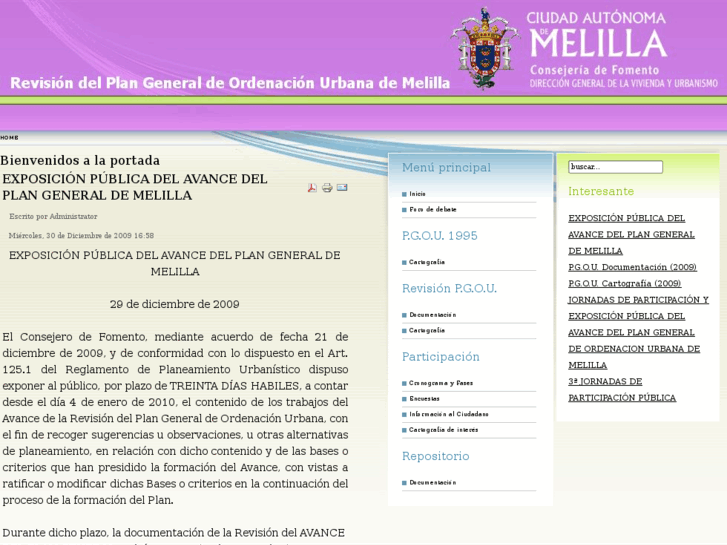Click the email envelope icon to send article

click(x=342, y=187)
